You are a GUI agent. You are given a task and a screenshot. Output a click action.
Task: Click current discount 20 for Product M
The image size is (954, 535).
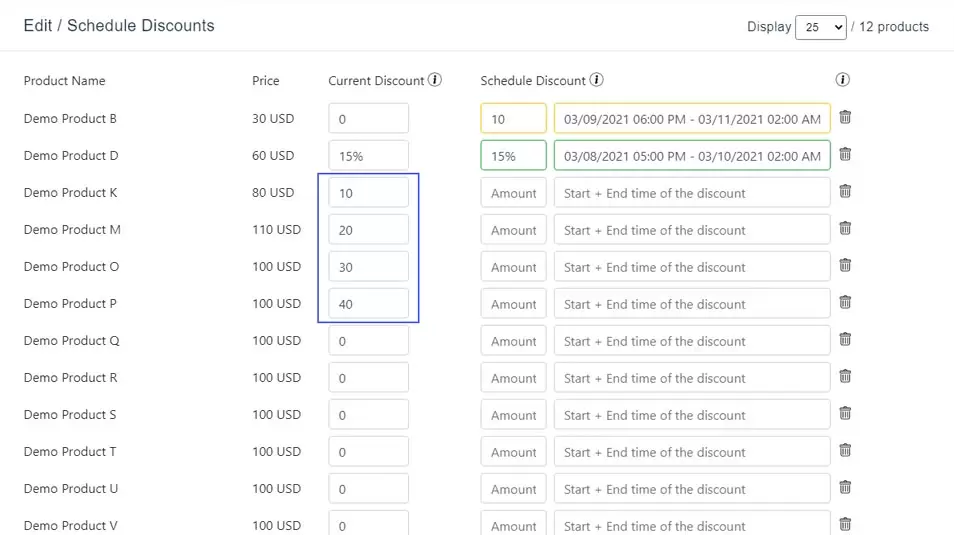(x=369, y=230)
